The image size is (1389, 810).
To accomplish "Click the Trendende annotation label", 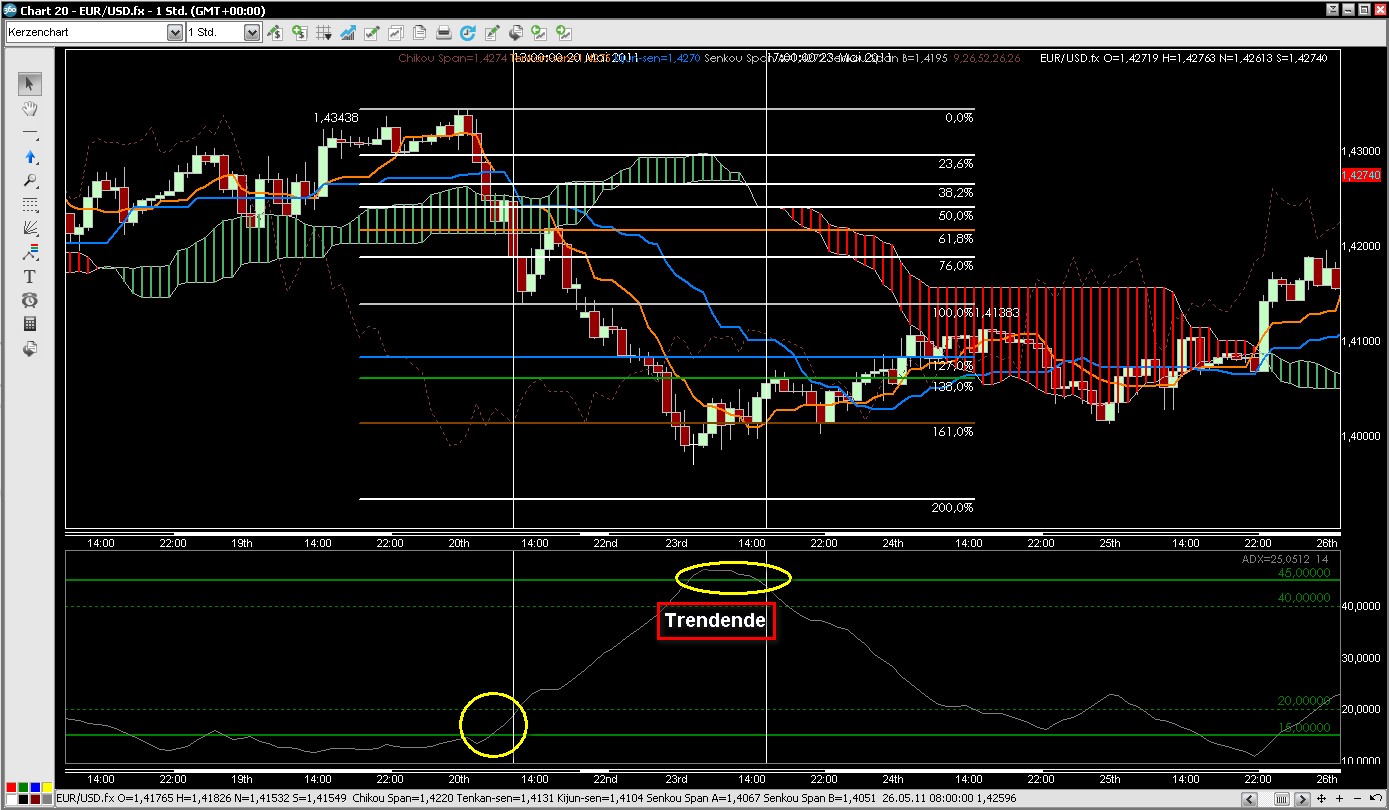I will click(715, 621).
